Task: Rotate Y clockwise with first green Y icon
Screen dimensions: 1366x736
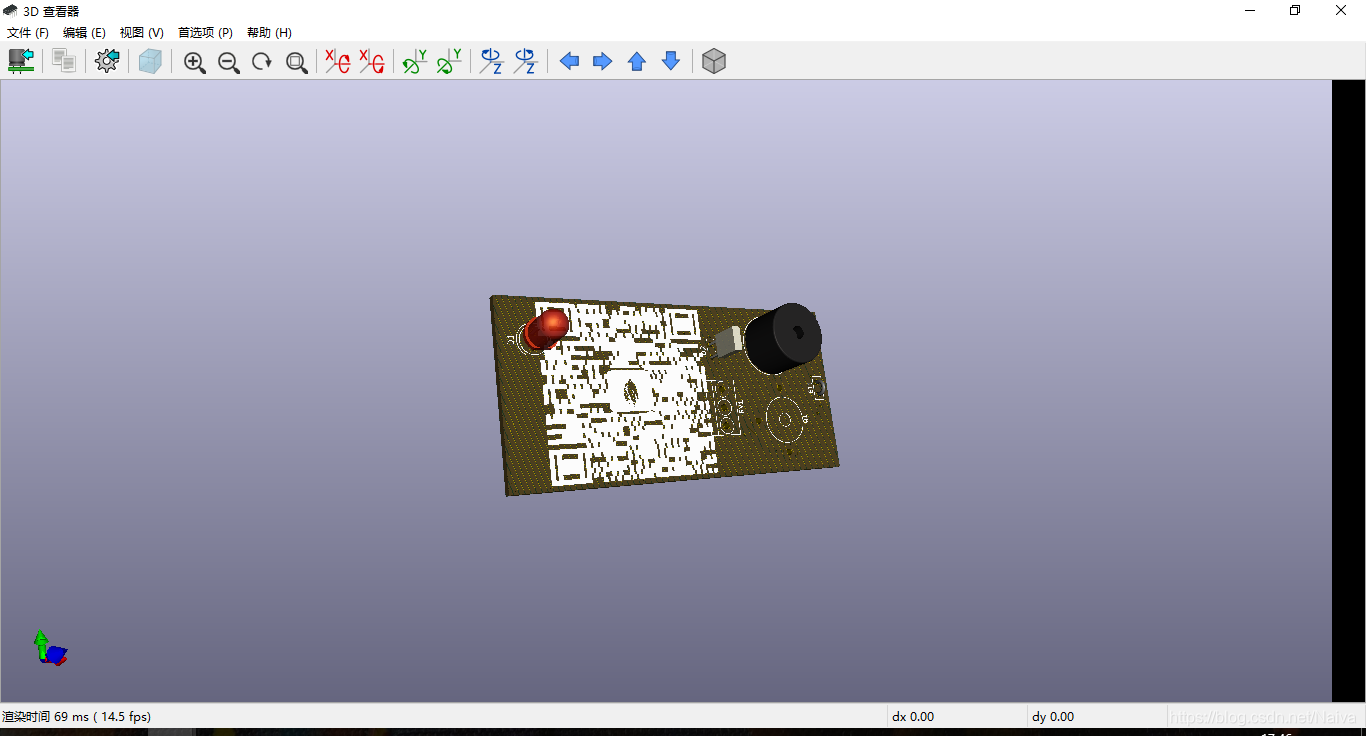Action: point(415,62)
